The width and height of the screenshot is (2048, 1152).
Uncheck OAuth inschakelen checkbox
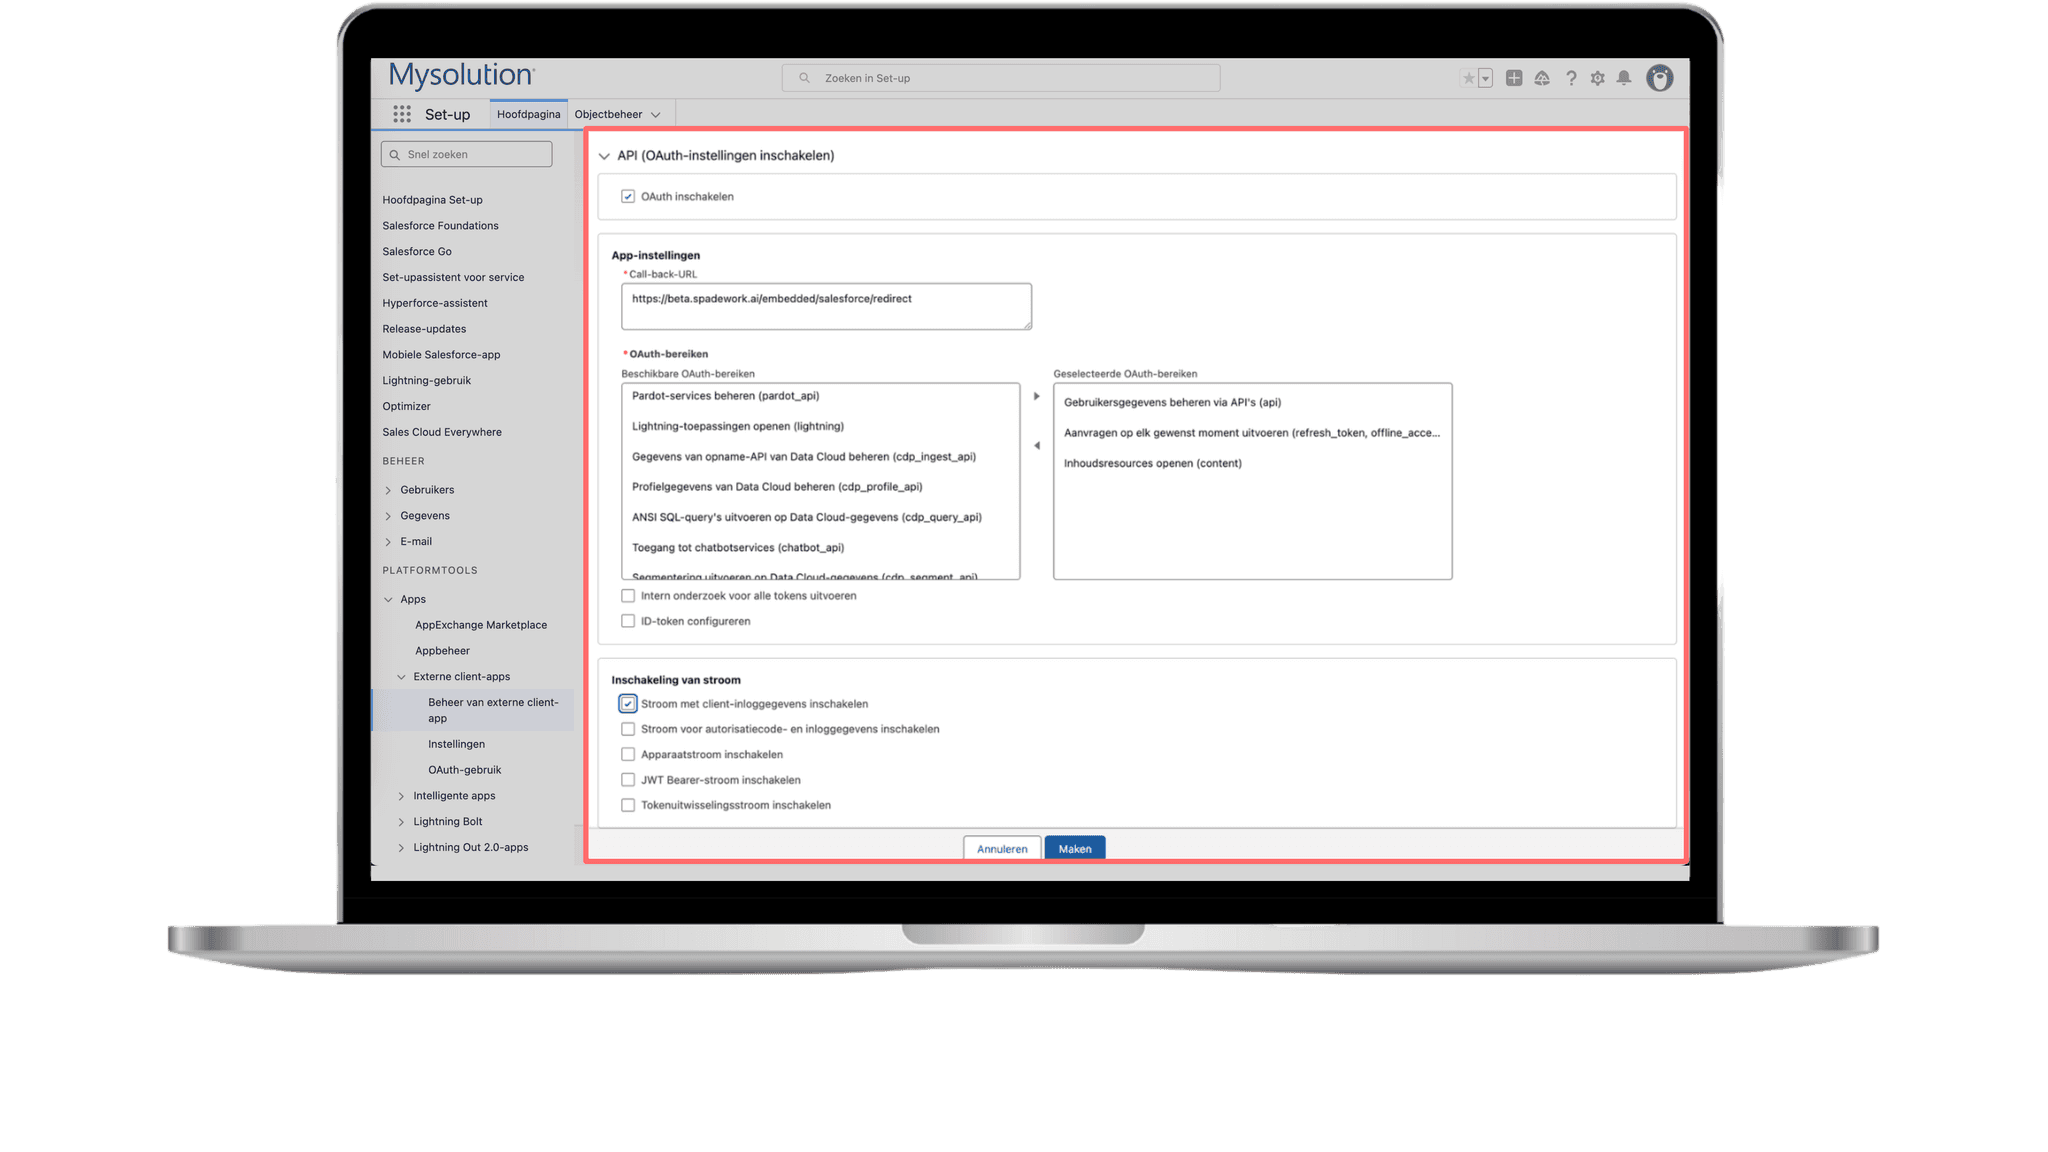click(x=628, y=197)
